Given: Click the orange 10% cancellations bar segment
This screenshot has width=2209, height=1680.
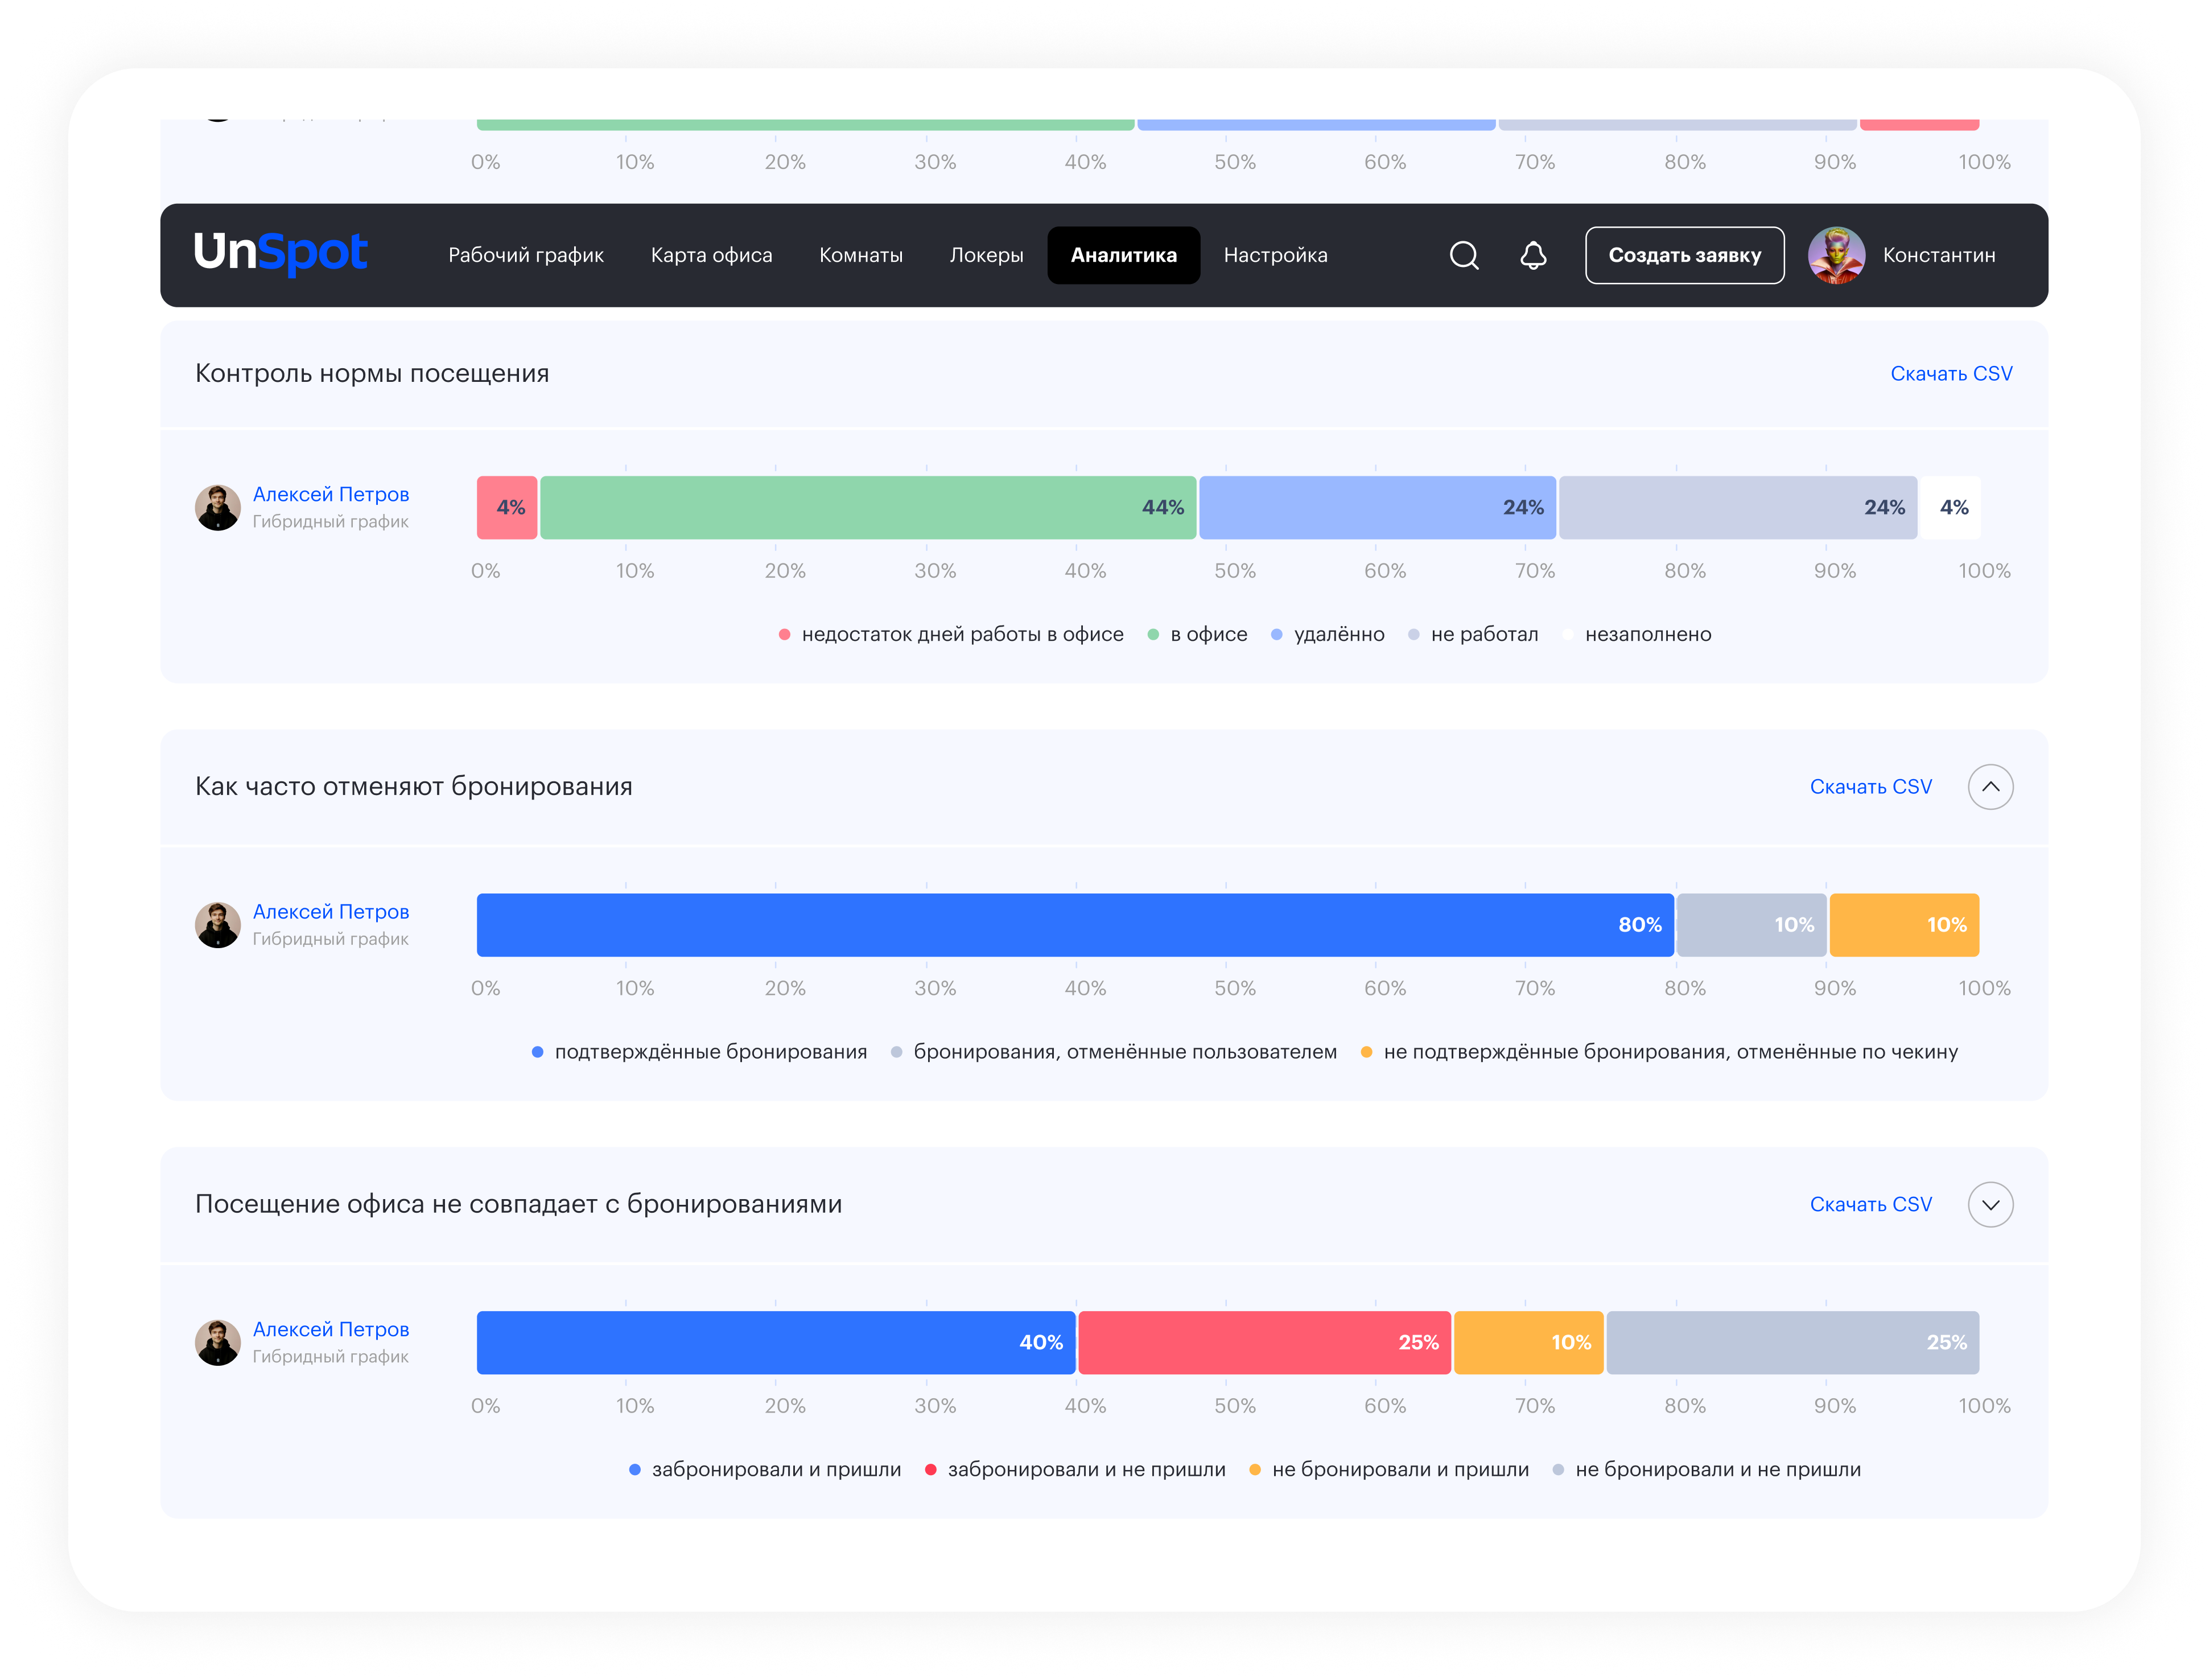Looking at the screenshot, I should [x=1903, y=925].
